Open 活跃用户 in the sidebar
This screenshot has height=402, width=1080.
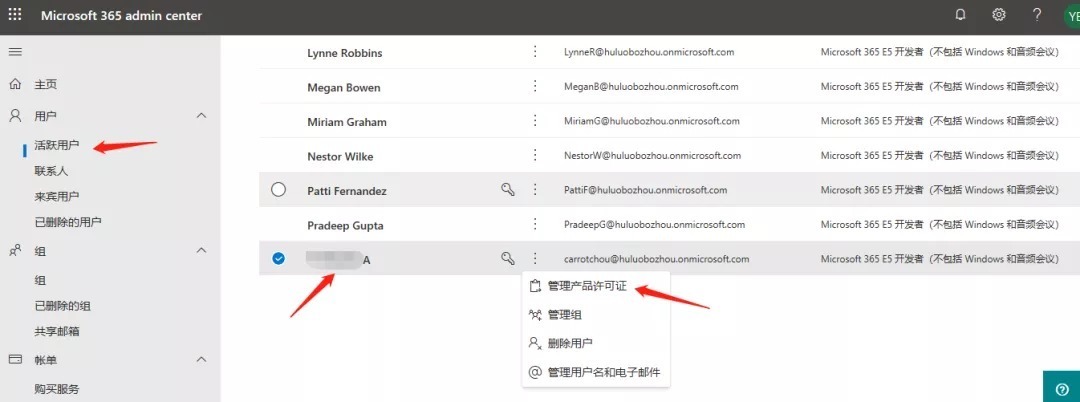(56, 145)
